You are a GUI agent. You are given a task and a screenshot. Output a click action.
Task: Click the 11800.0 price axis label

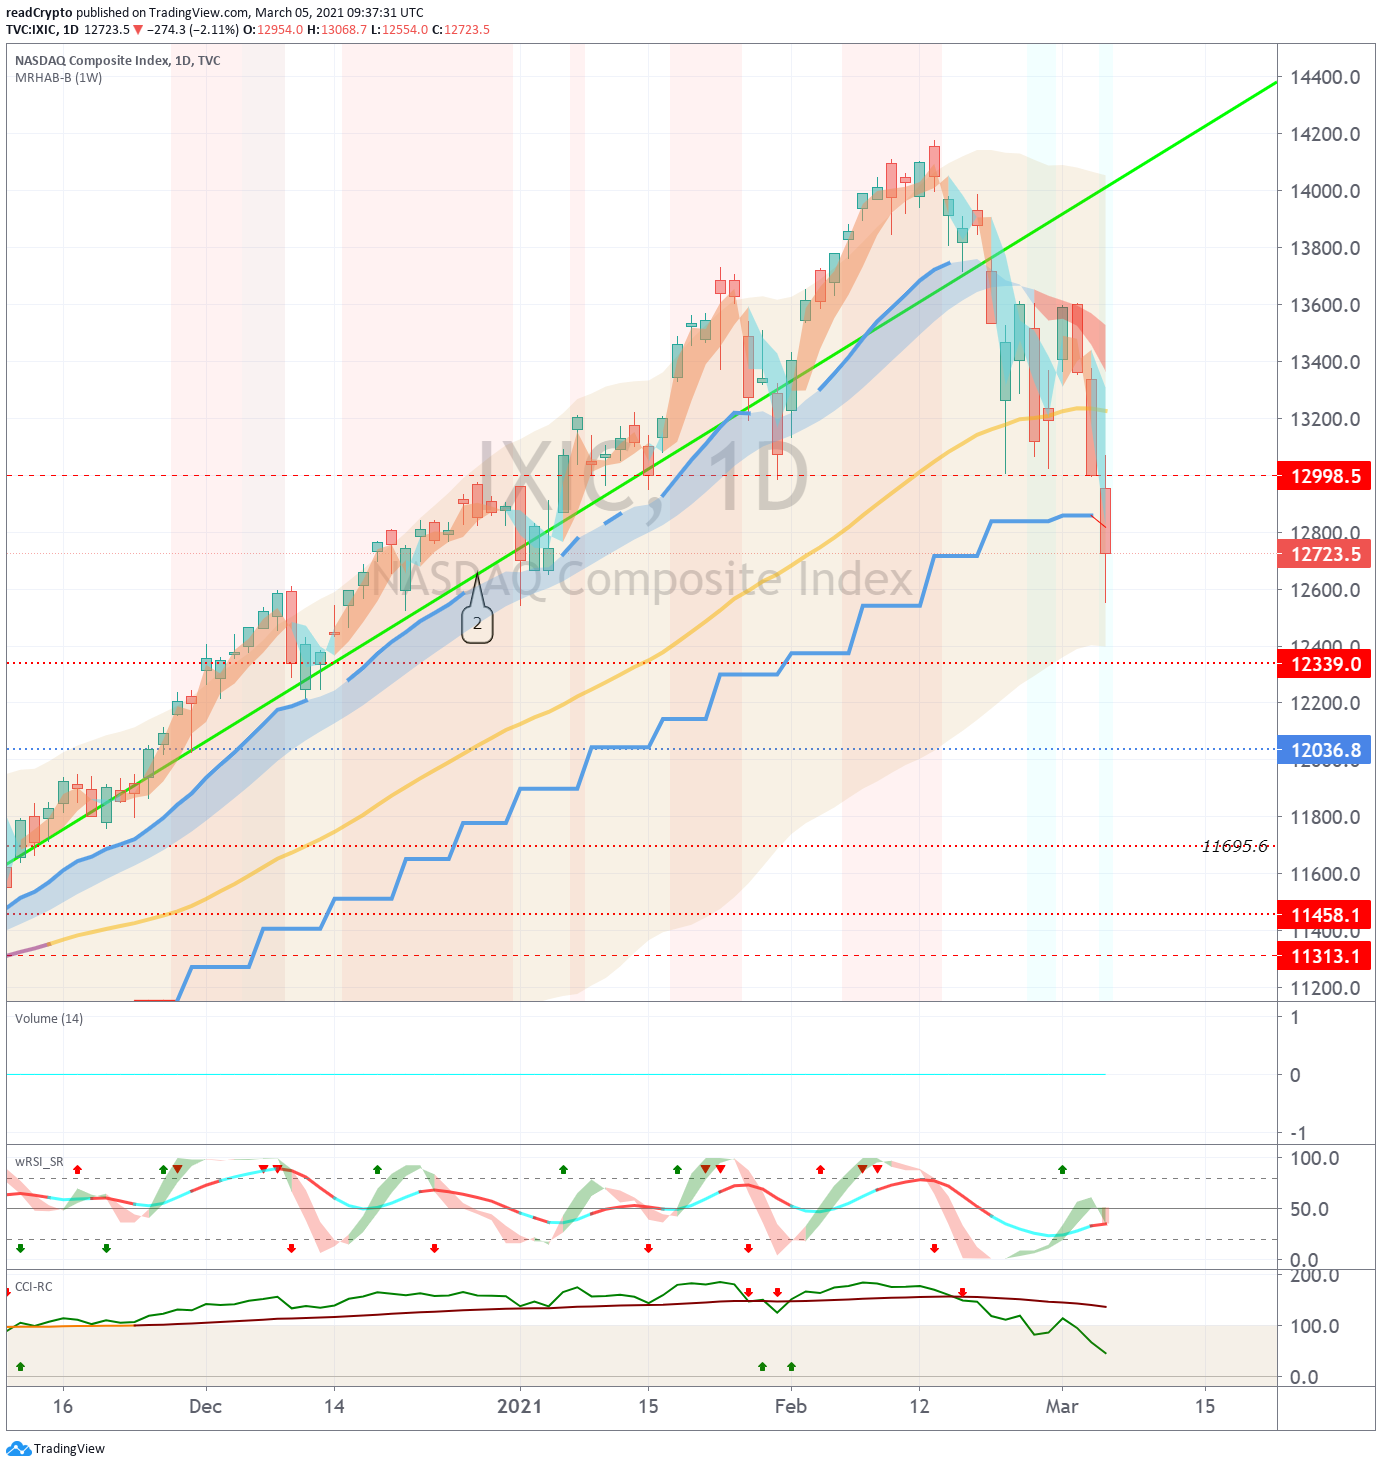(1325, 817)
